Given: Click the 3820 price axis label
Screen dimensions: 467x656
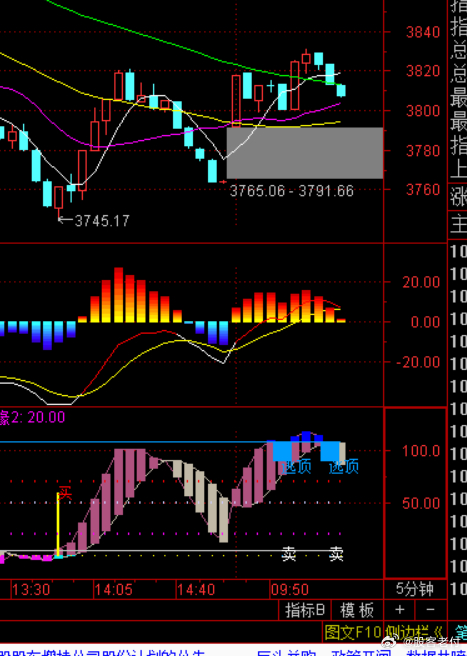Looking at the screenshot, I should coord(423,71).
